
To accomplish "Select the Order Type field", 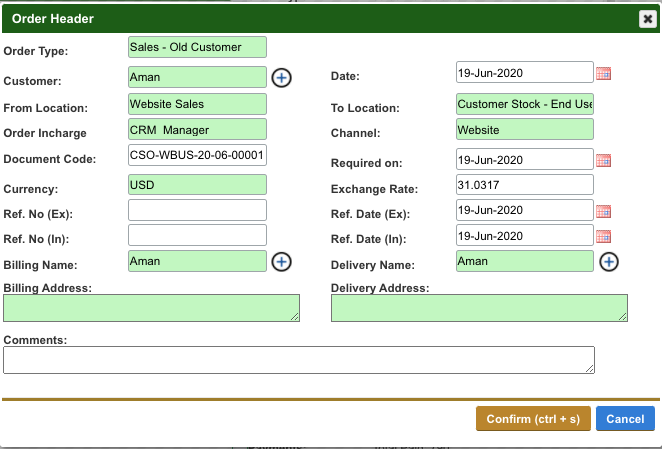I will [197, 47].
